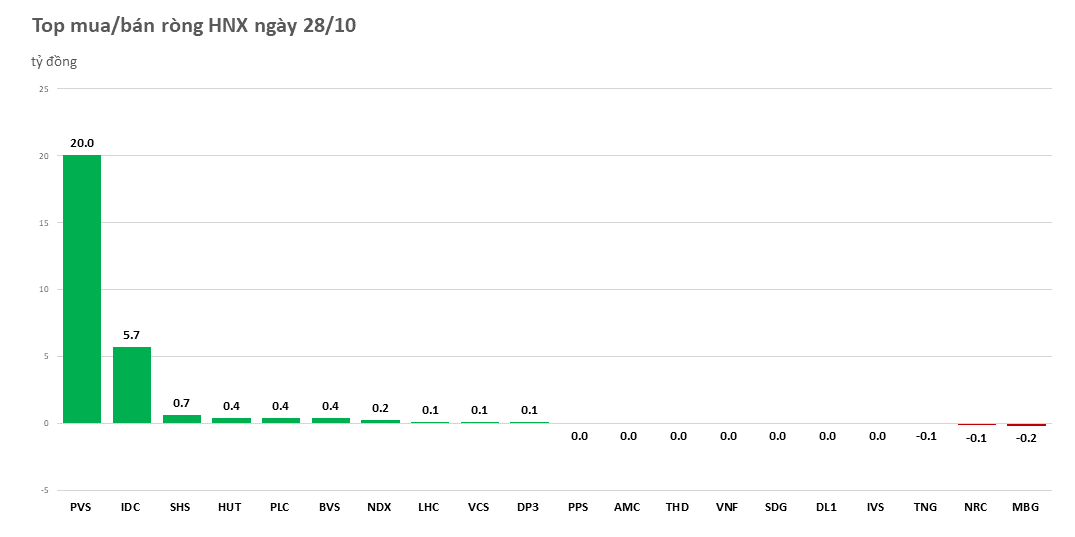Select the TNG axis label
The width and height of the screenshot is (1075, 537).
(925, 507)
